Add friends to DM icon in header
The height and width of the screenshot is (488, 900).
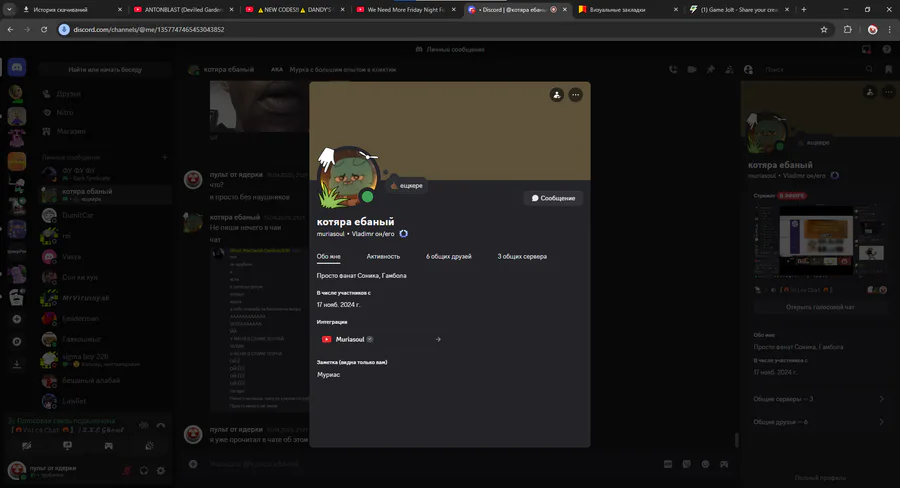(729, 69)
